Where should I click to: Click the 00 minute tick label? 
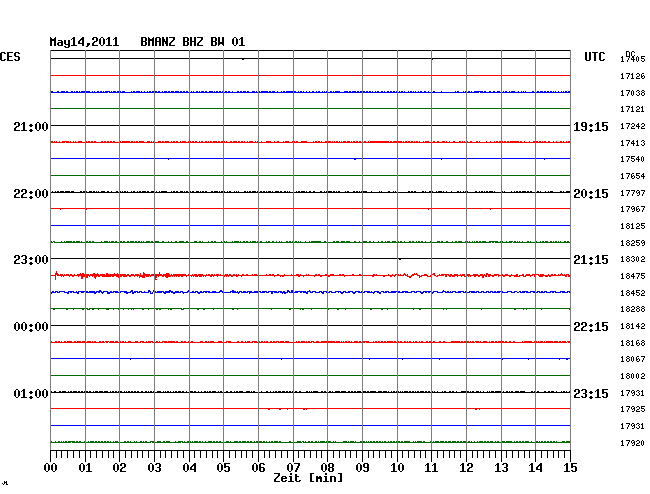point(51,468)
